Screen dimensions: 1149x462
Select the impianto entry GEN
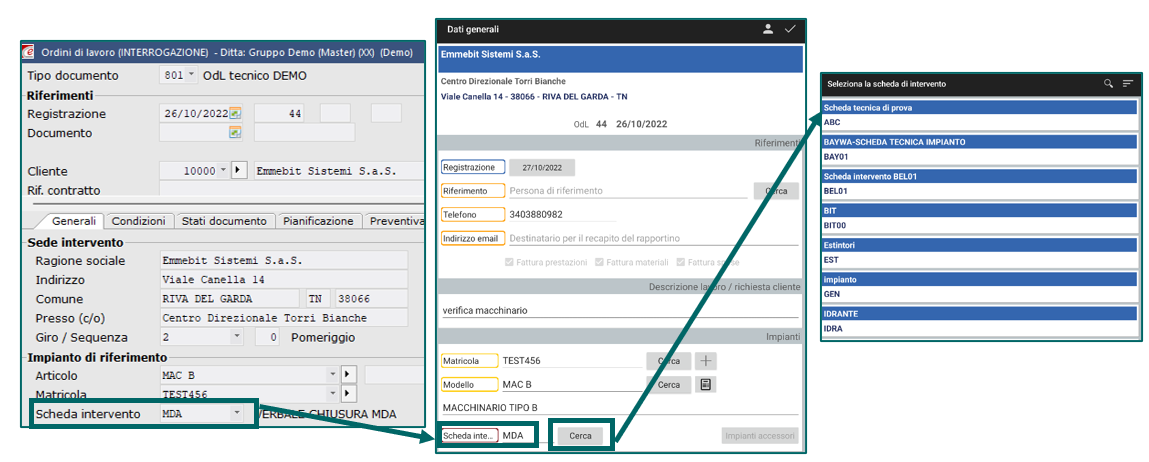tap(980, 287)
